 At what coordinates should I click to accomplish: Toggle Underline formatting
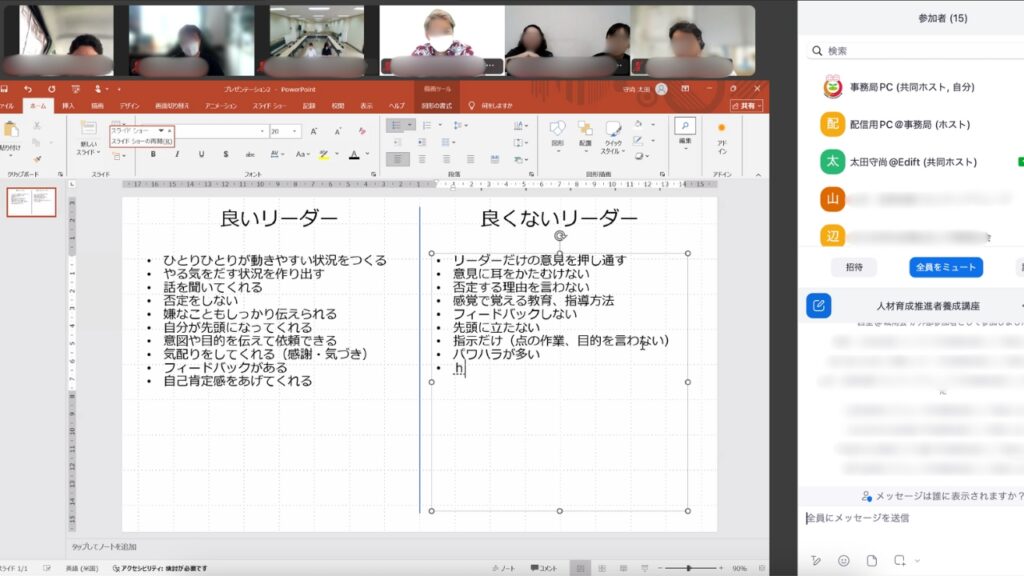click(201, 154)
